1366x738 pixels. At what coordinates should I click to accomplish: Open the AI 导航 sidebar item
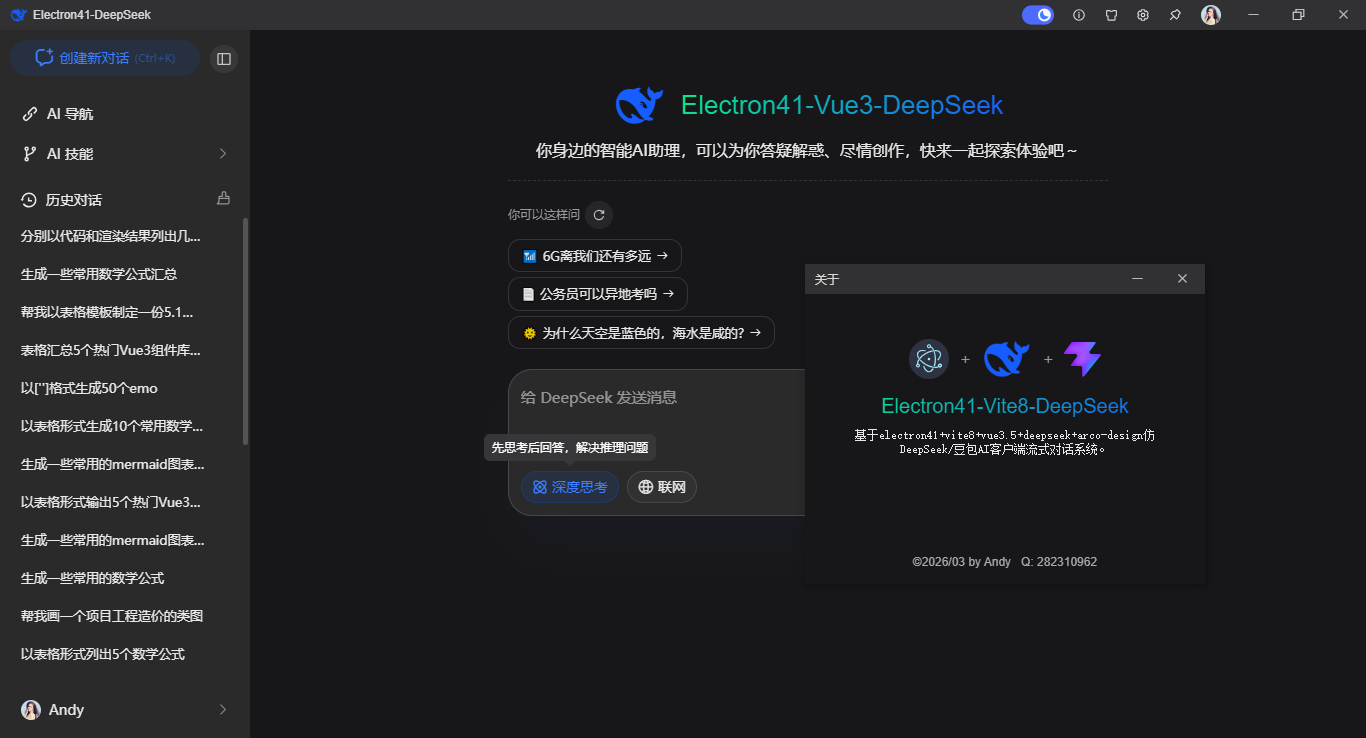coord(69,113)
